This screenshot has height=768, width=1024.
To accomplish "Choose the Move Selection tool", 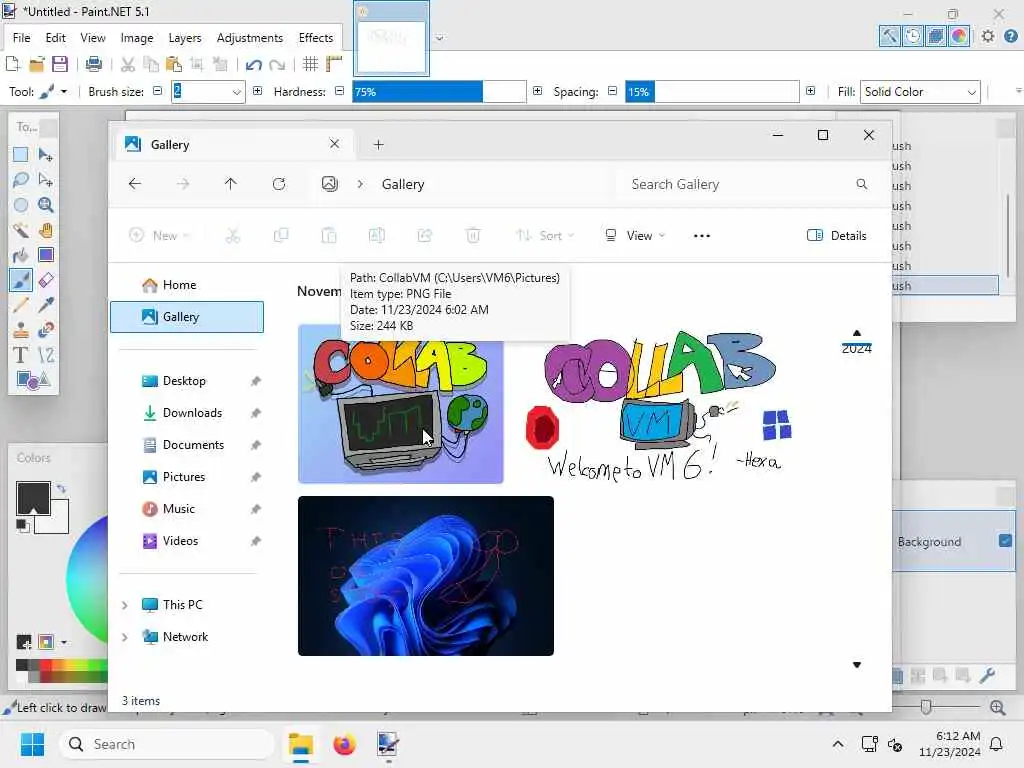I will click(x=46, y=180).
